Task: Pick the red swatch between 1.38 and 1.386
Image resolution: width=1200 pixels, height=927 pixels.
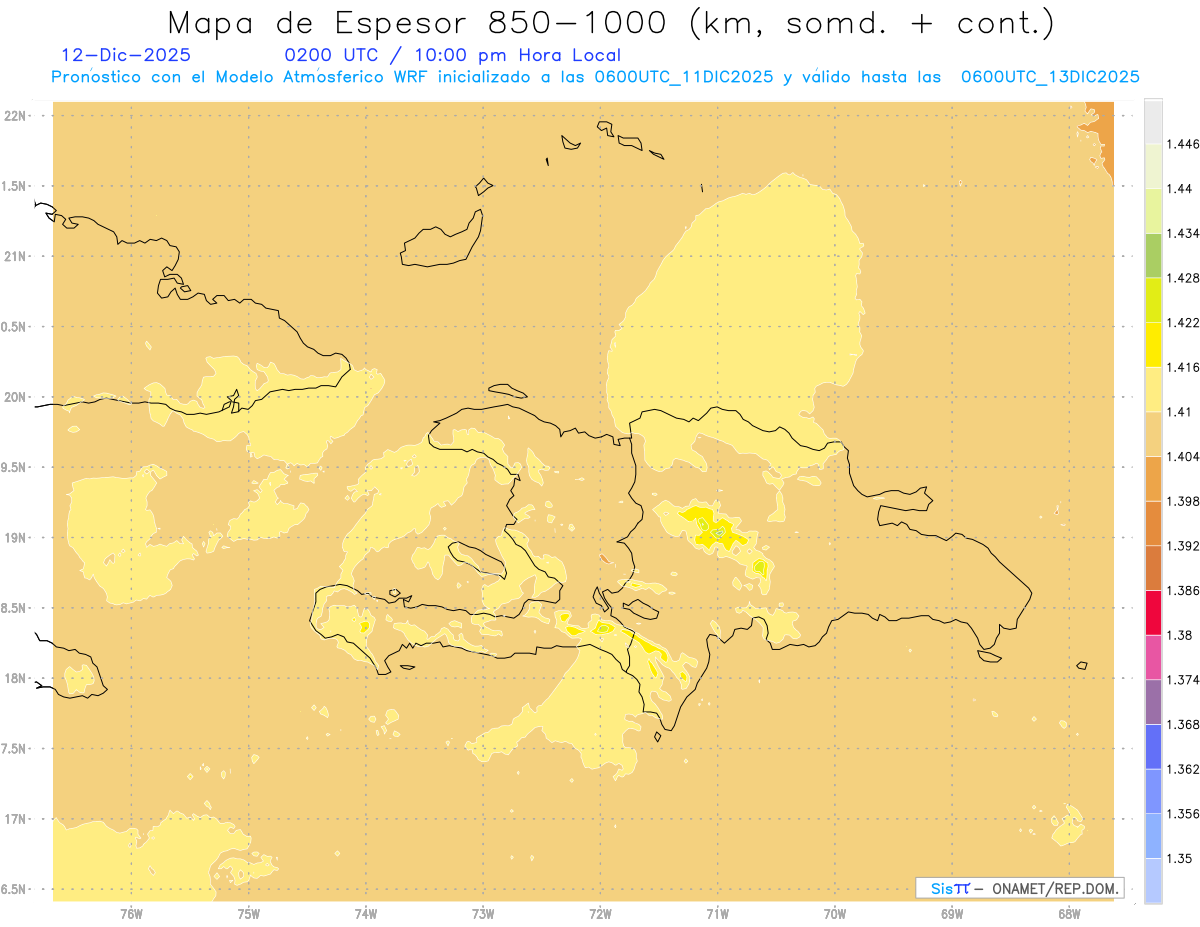Action: point(1153,613)
